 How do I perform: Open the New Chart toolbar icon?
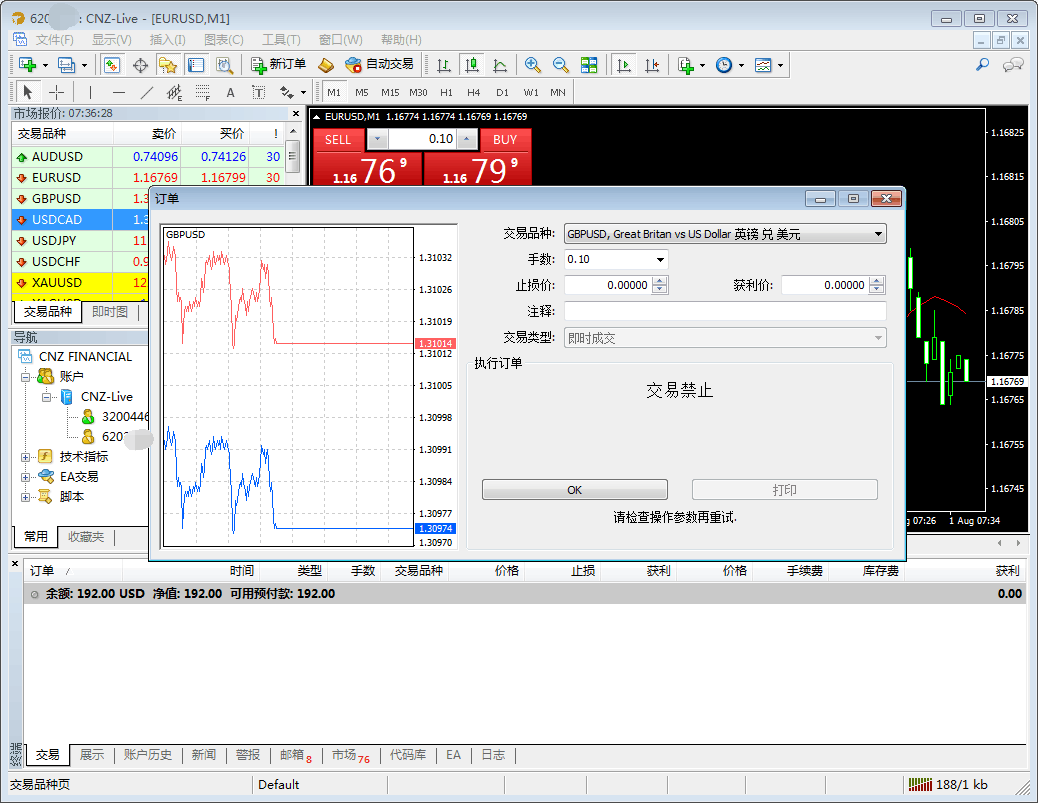pyautogui.click(x=28, y=65)
